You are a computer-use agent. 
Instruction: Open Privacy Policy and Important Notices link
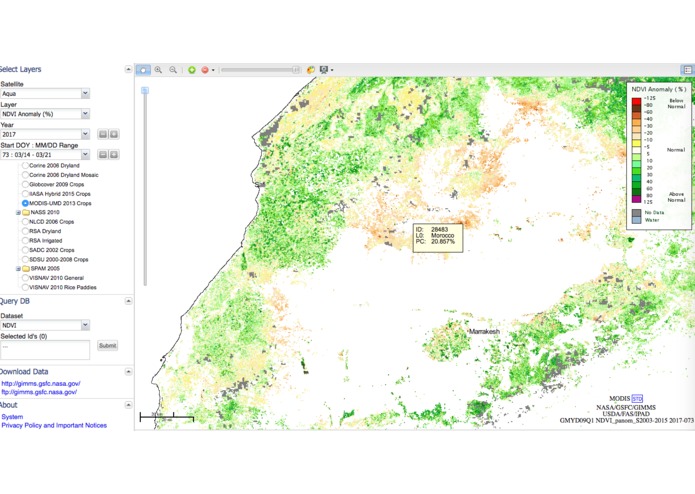[x=54, y=425]
